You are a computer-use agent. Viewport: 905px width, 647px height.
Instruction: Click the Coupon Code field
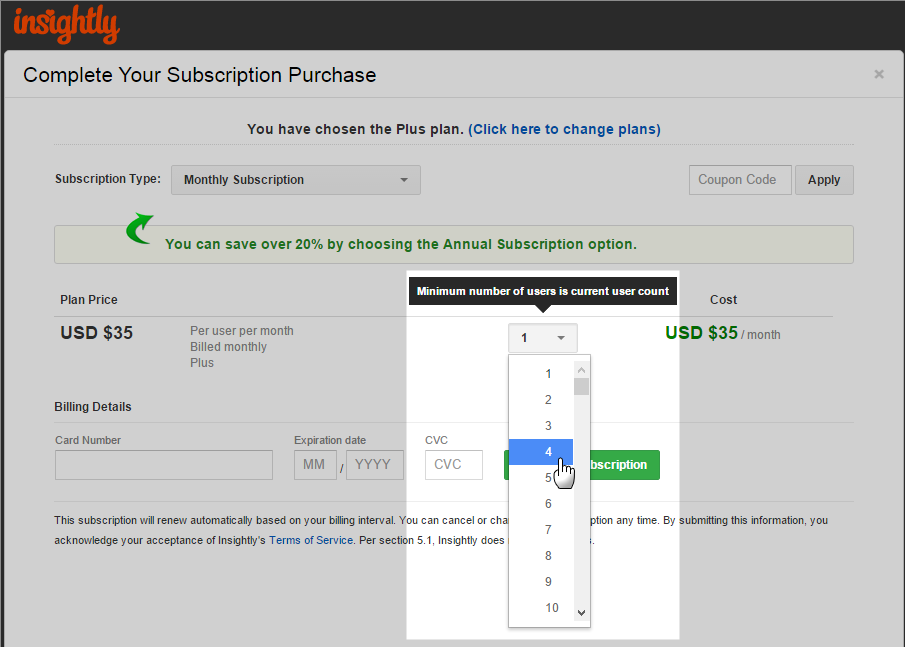(x=740, y=180)
